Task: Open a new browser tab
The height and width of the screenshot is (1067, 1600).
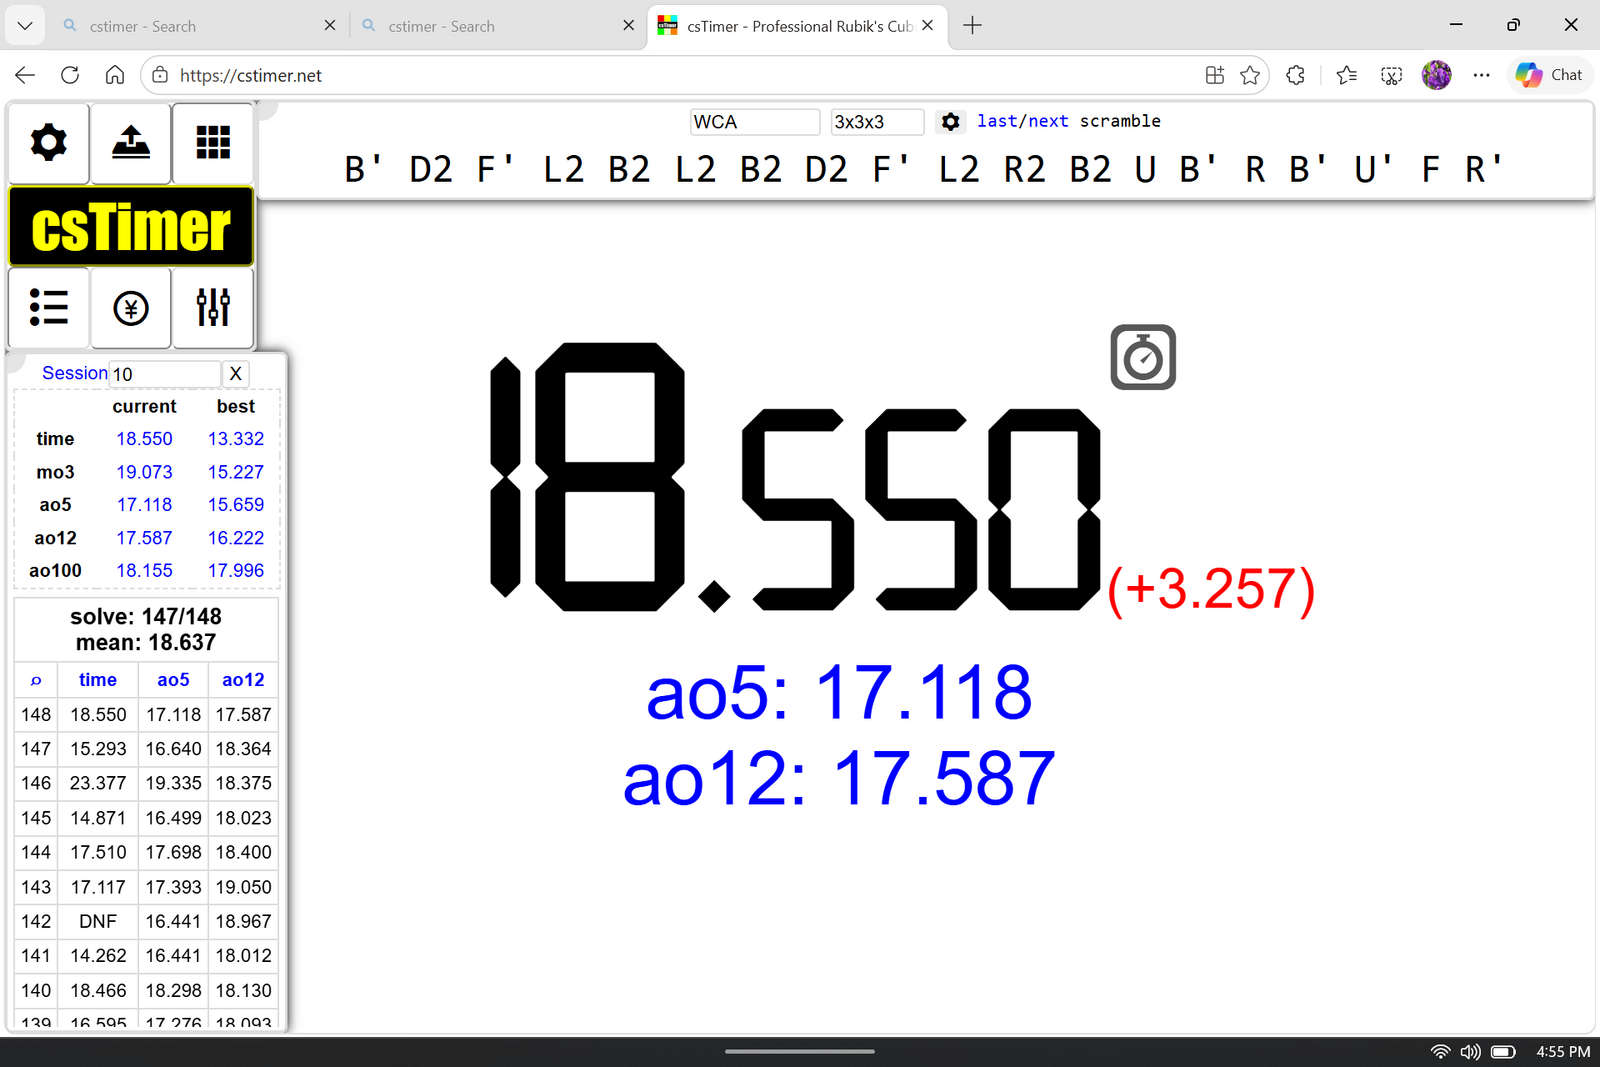Action: click(x=972, y=26)
